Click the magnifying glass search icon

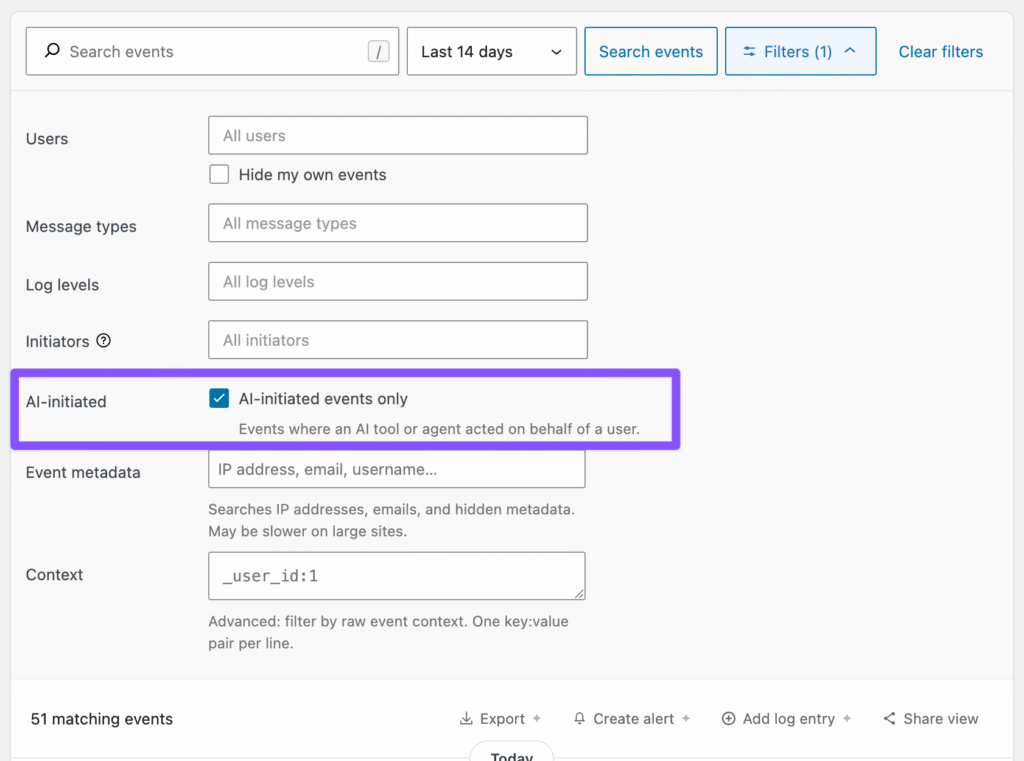pos(52,50)
